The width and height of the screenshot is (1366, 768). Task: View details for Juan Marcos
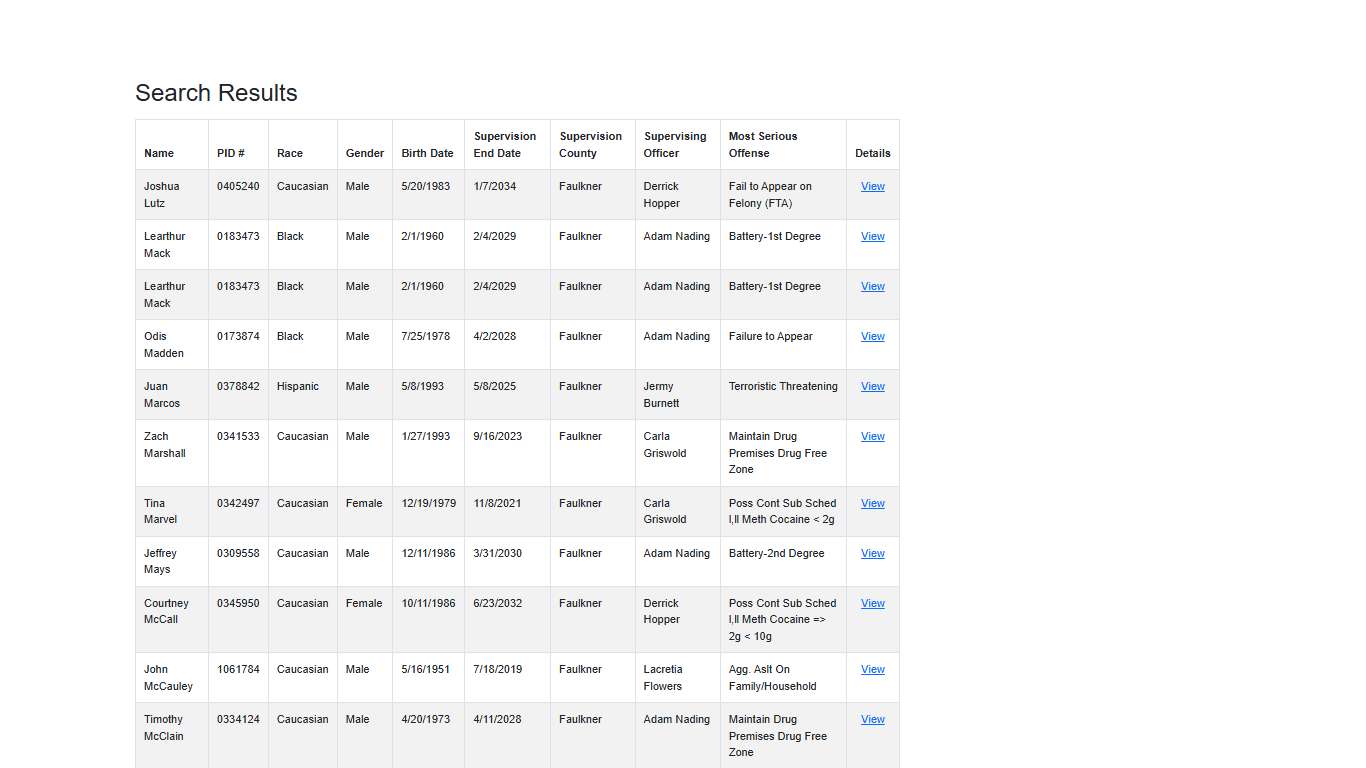click(x=872, y=387)
